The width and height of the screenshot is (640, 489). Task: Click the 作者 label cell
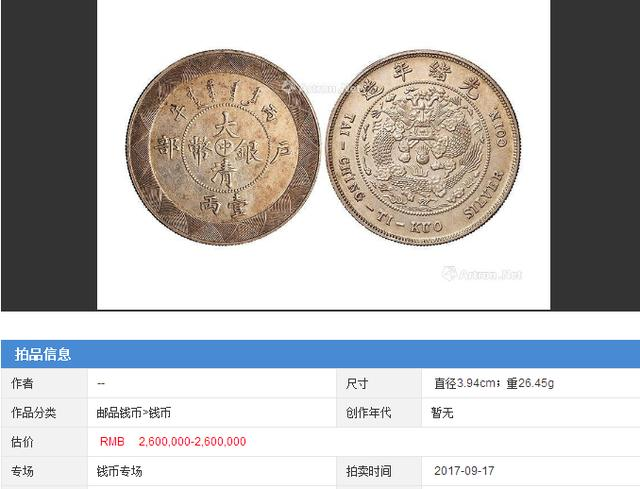pyautogui.click(x=44, y=383)
